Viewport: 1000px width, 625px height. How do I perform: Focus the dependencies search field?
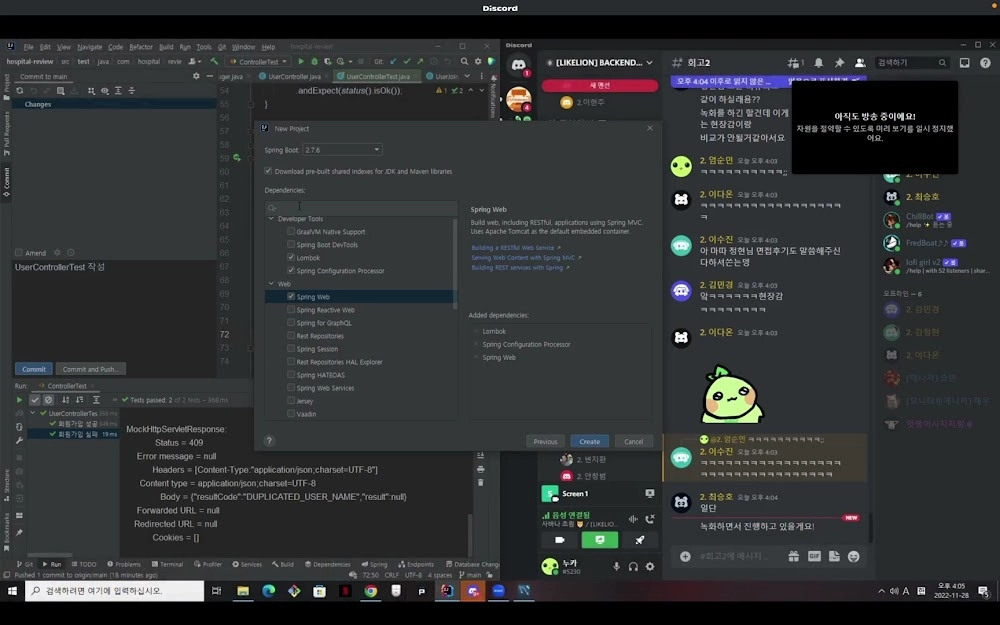tap(361, 208)
